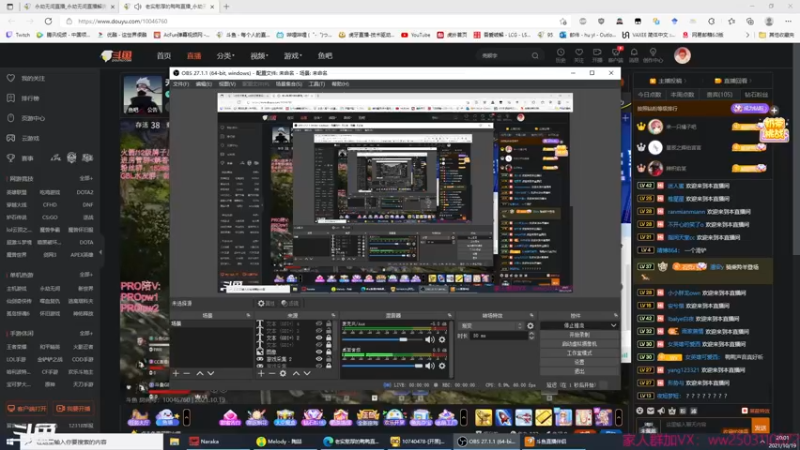Toggle lock on third text source
Image resolution: width=800 pixels, height=450 pixels.
[x=329, y=338]
